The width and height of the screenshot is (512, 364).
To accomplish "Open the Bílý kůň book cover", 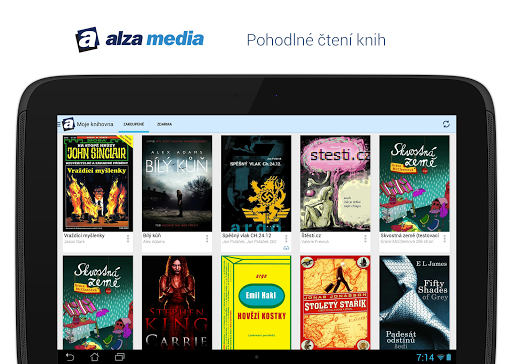I will pyautogui.click(x=177, y=183).
